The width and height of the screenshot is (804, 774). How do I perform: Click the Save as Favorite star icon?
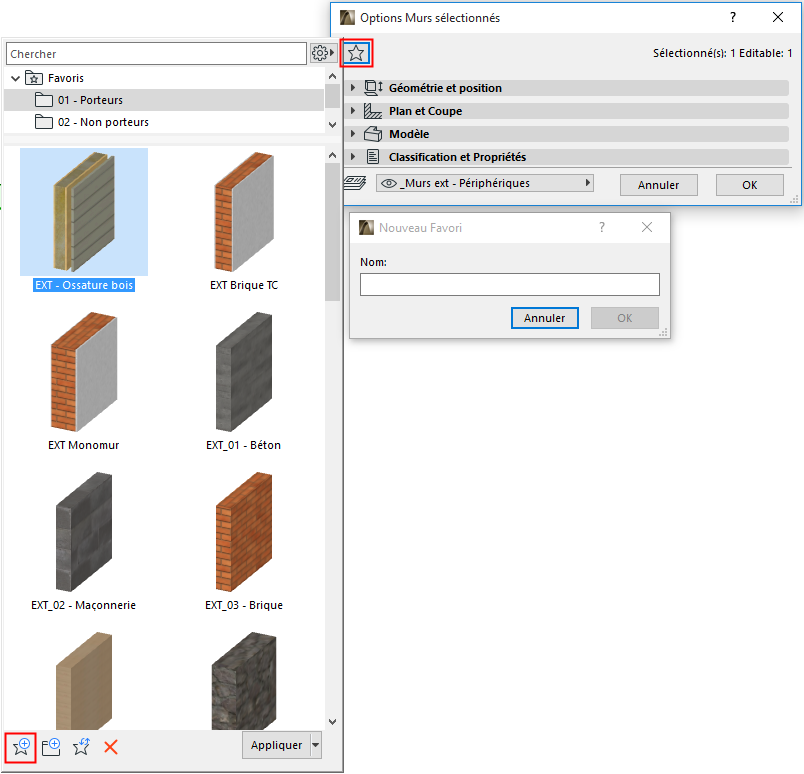356,52
